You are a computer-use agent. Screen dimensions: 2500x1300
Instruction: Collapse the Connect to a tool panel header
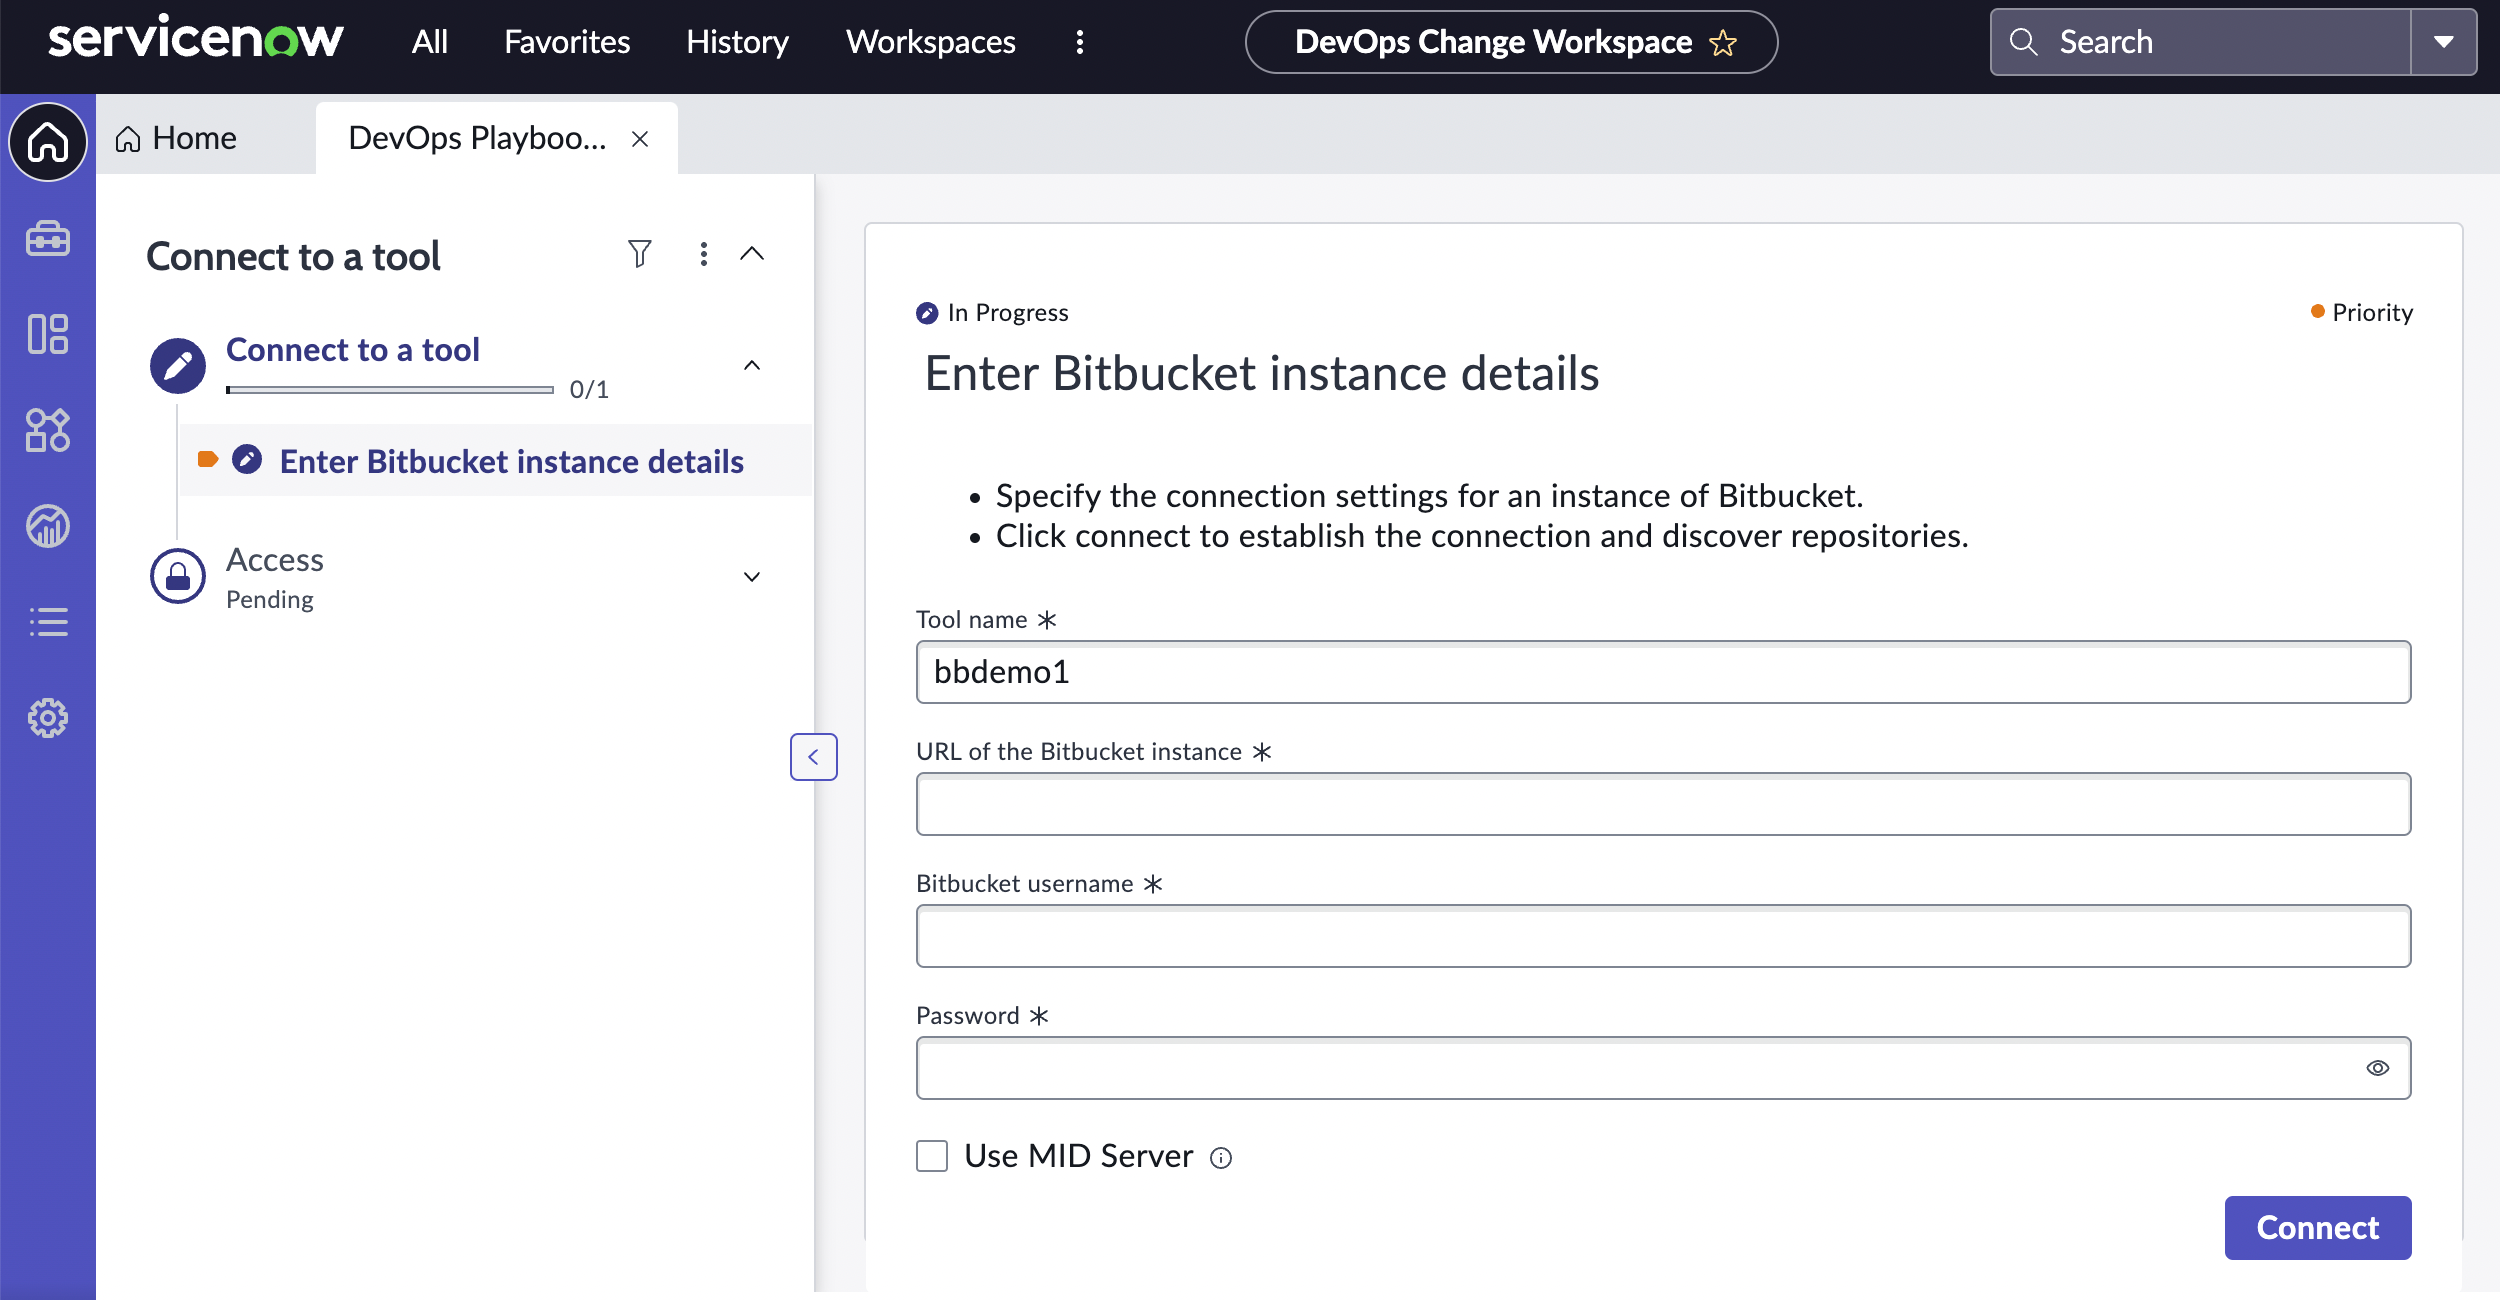click(752, 254)
